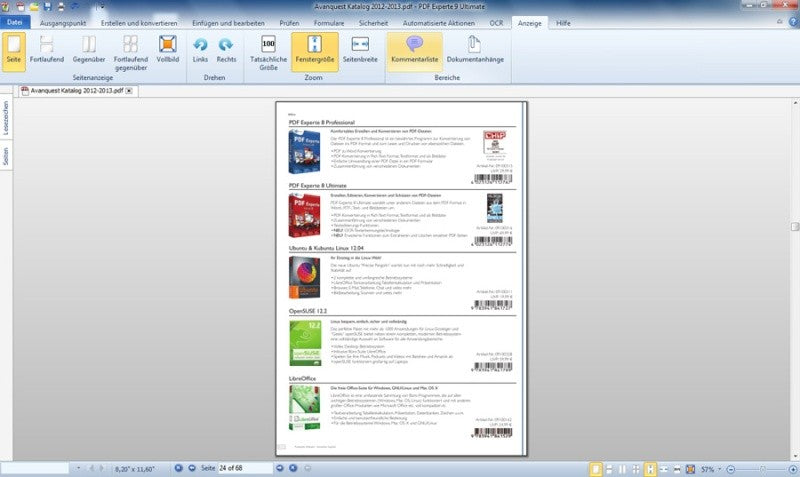Open the 57% zoom level dropdown

(x=720, y=469)
